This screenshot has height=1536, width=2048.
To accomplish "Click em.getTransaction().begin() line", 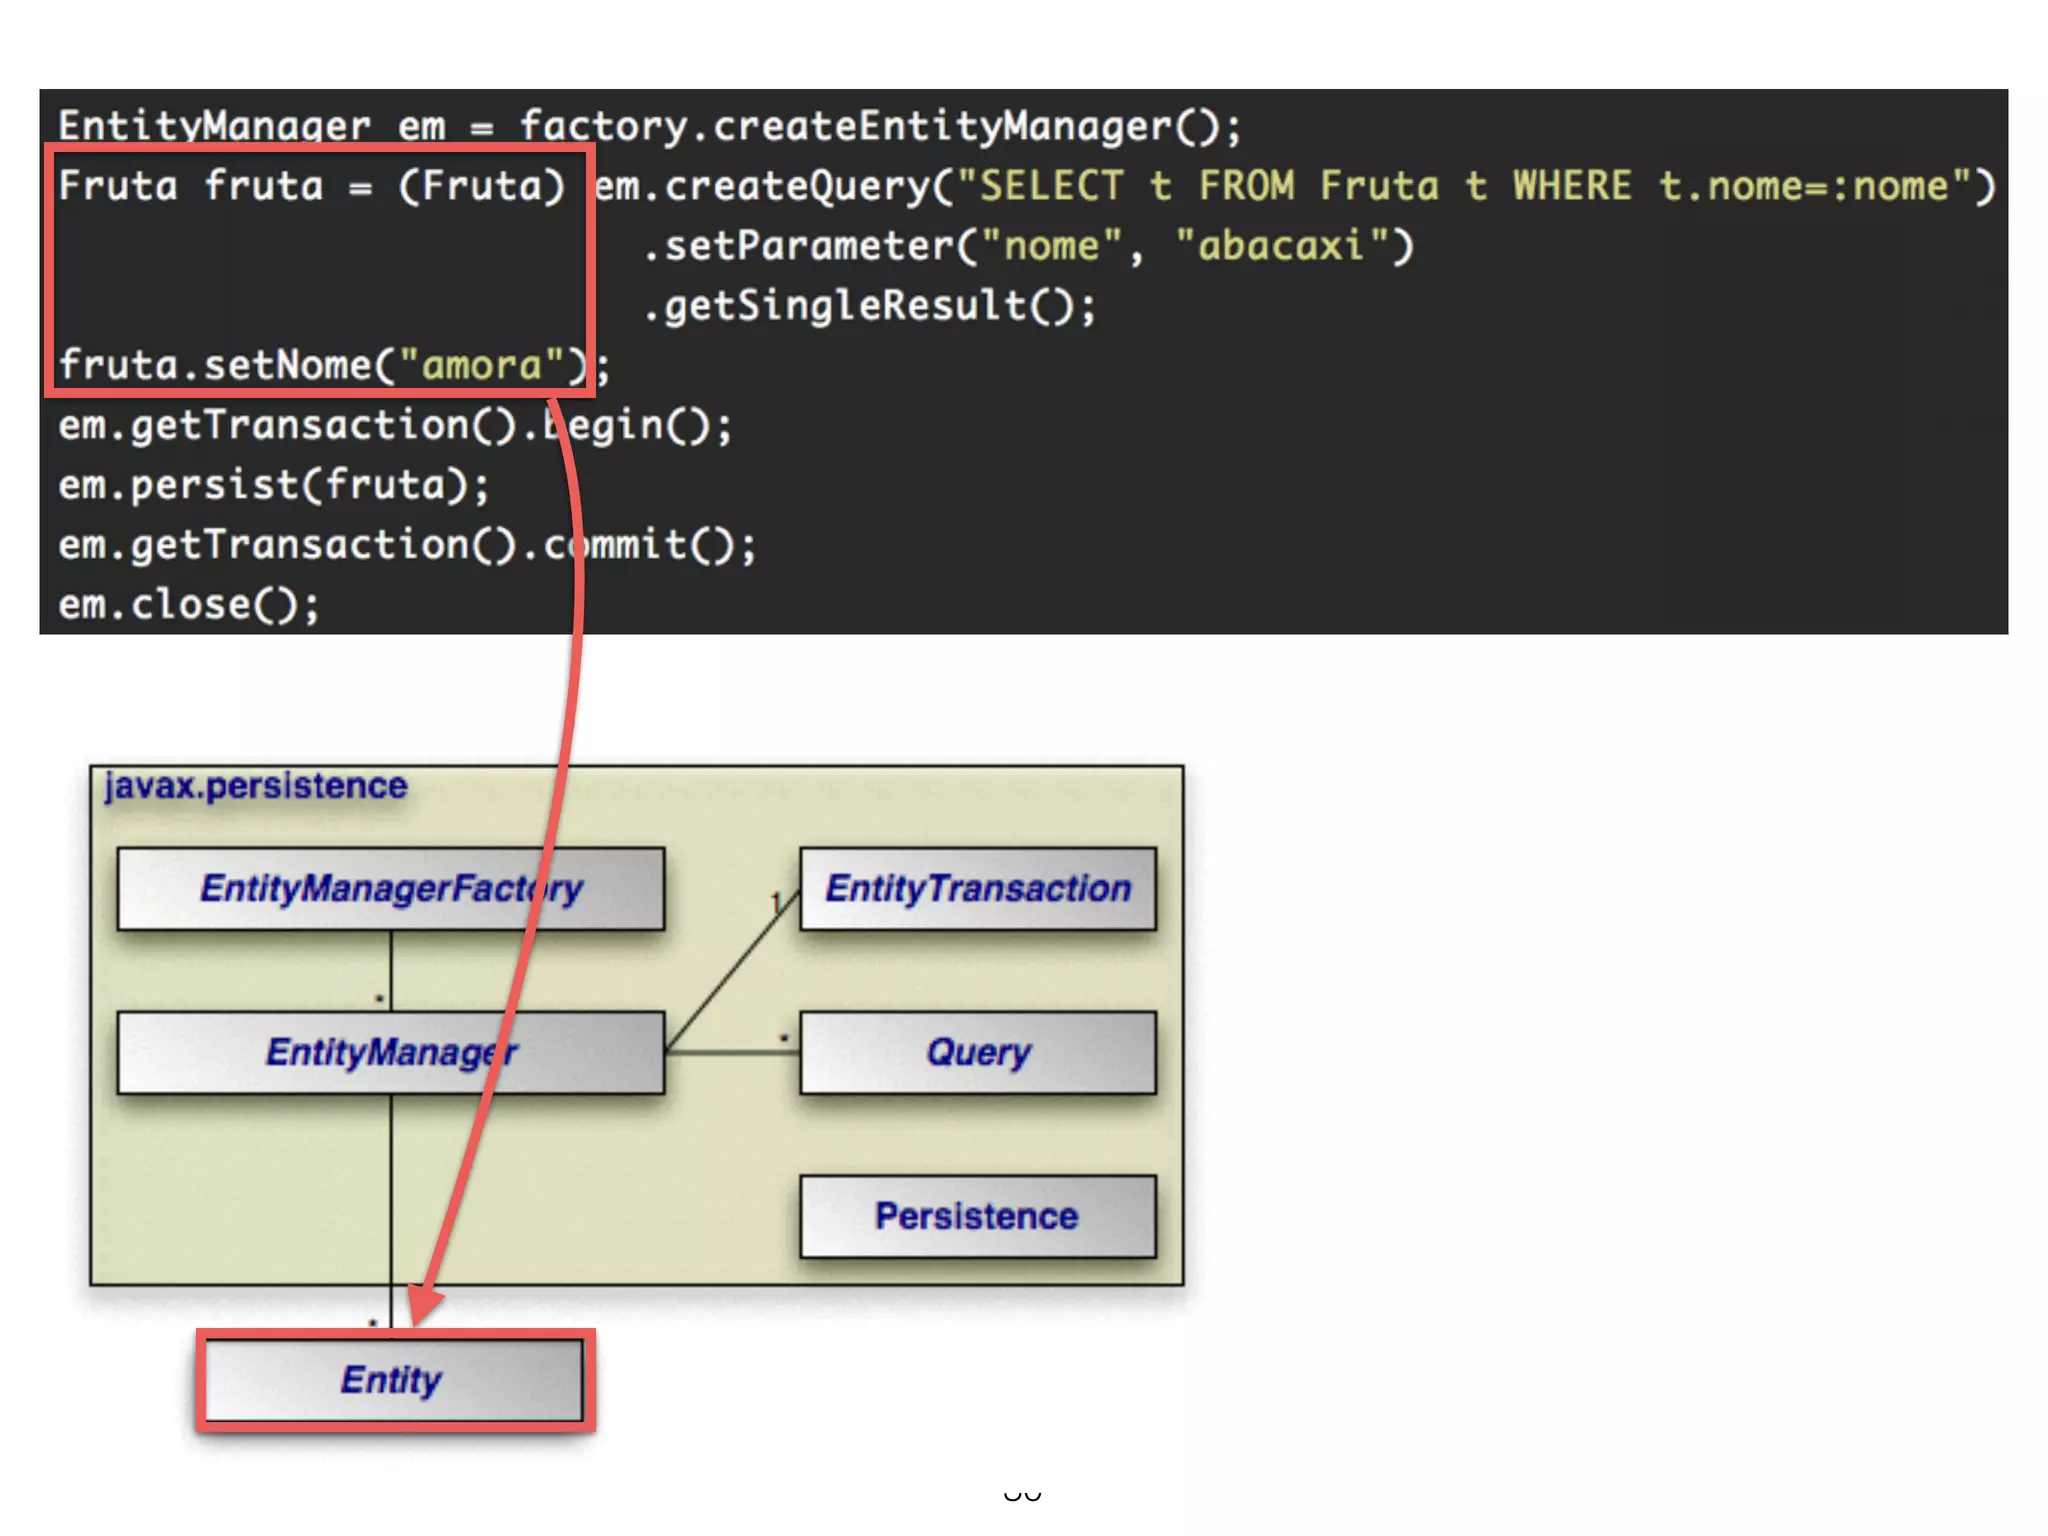I will point(395,426).
